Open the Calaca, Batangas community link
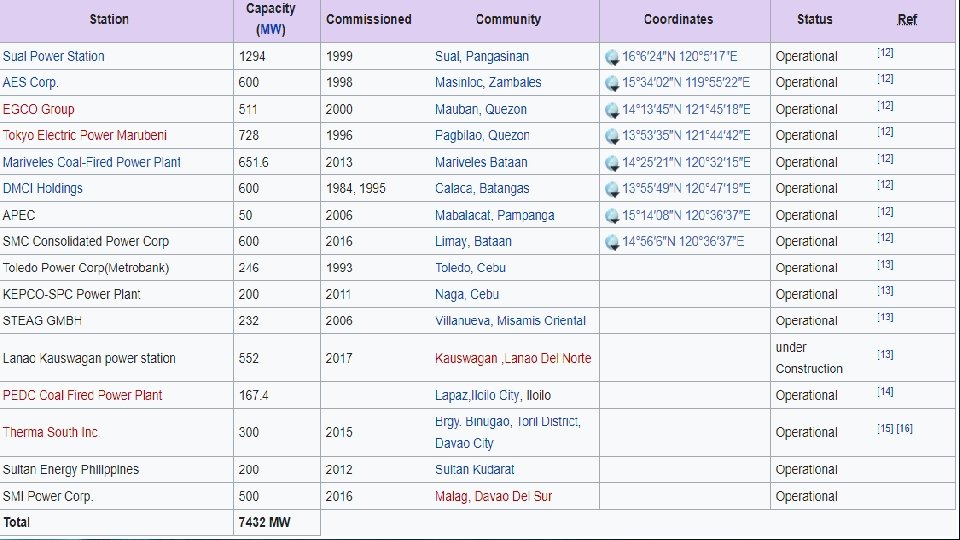The width and height of the screenshot is (960, 540). (x=482, y=189)
